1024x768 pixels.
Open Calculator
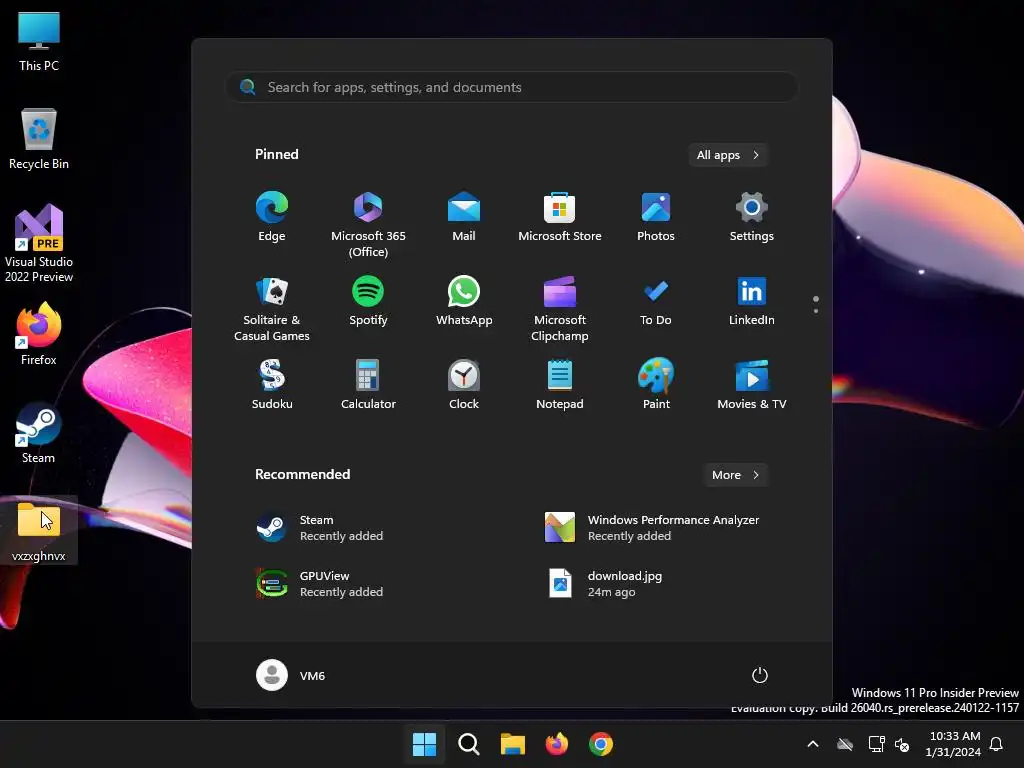(368, 385)
